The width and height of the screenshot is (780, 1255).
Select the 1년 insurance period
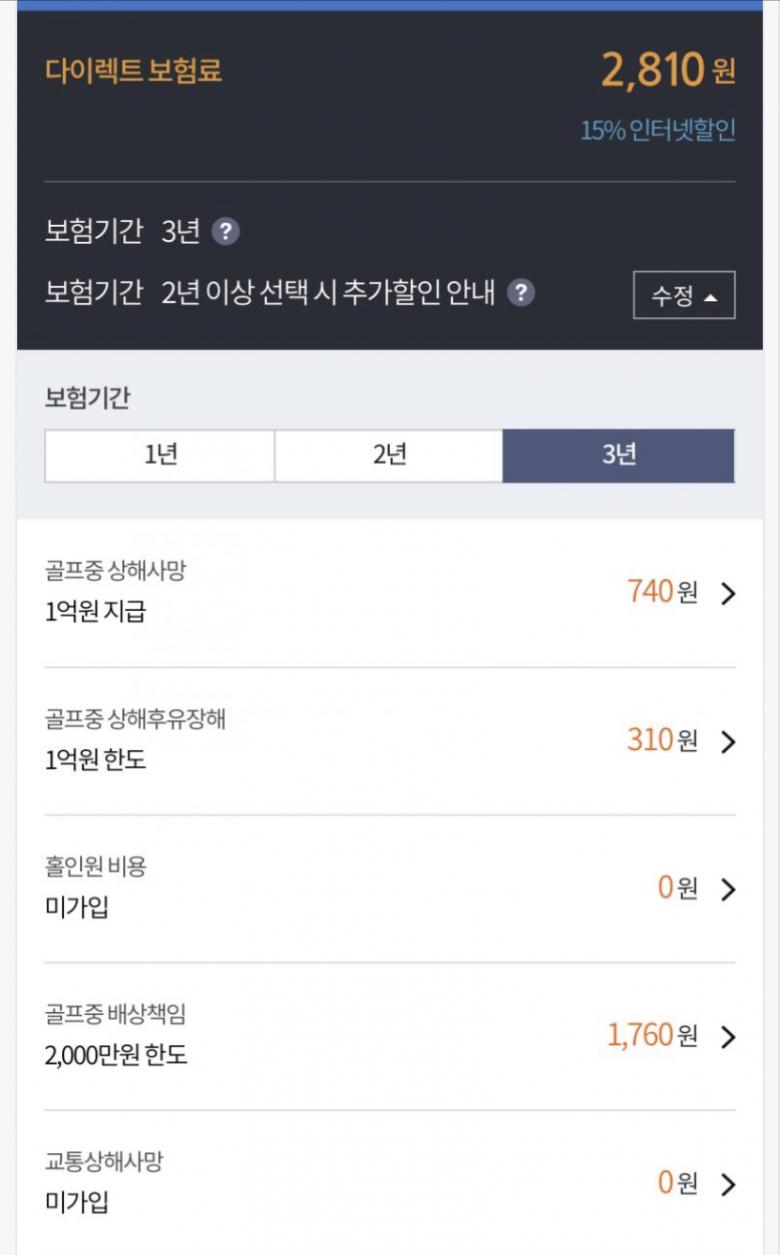160,456
